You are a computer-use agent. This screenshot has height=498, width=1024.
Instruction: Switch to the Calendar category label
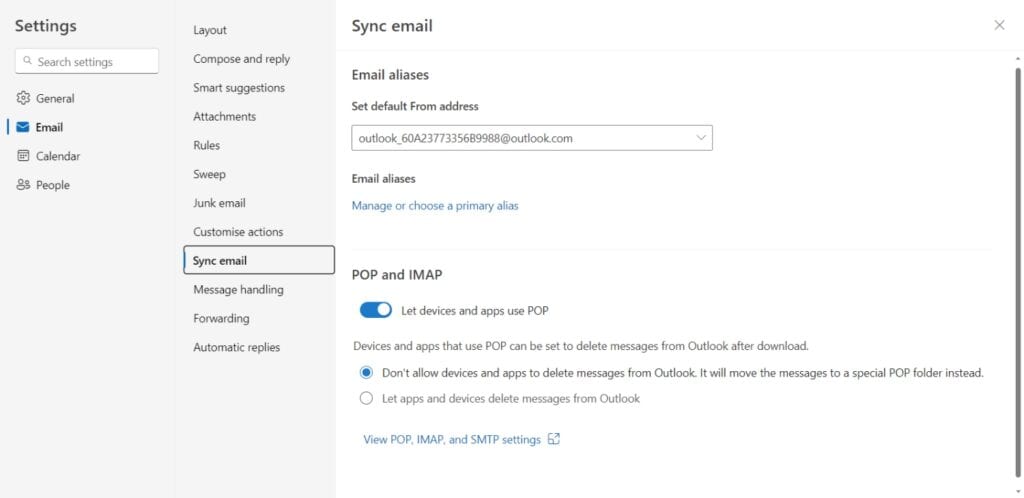[x=58, y=156]
